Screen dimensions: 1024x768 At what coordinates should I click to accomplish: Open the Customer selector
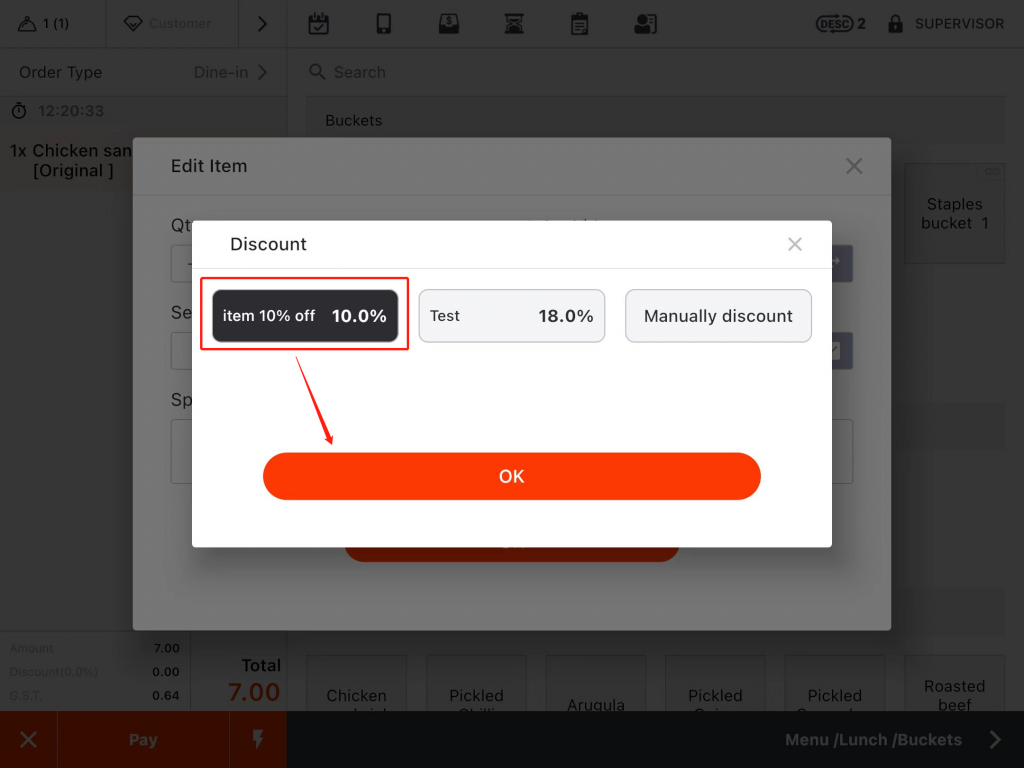[x=168, y=24]
